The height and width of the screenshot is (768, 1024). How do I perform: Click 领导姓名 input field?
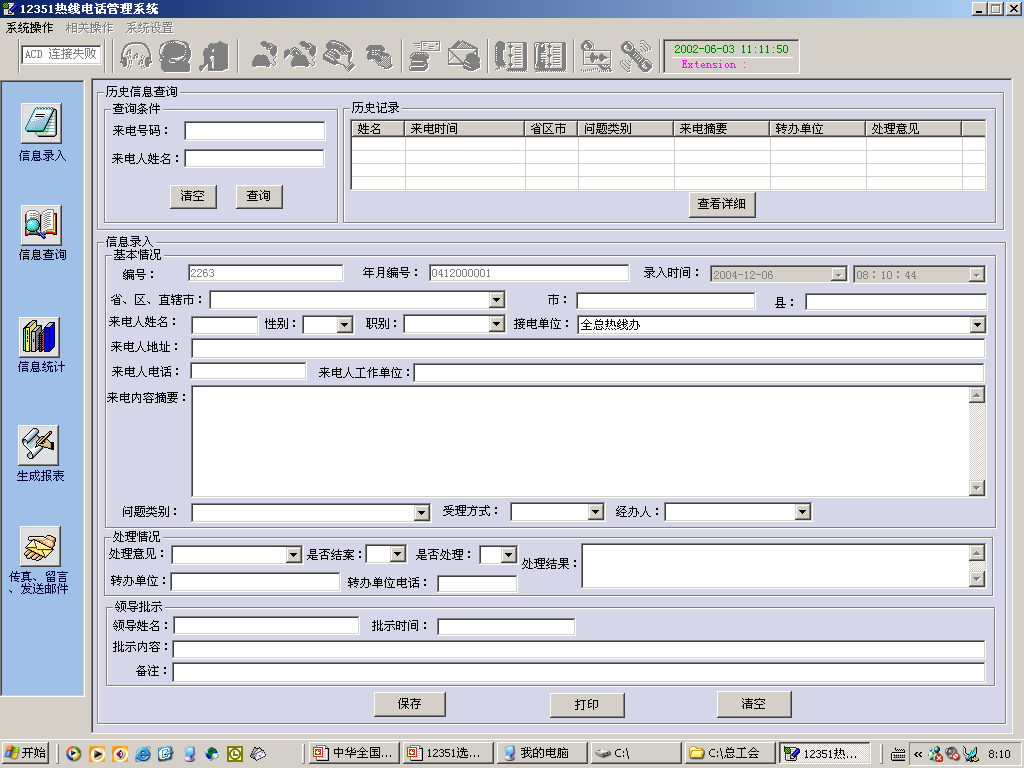(x=266, y=626)
